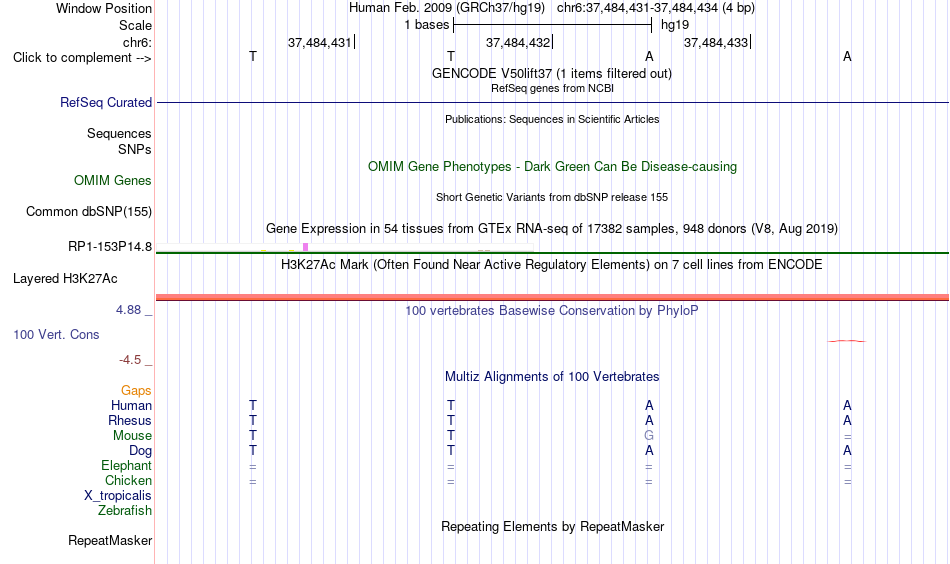Open the OMIM Gene Phenotypes track title
Viewport: 950px width, 564px height.
pyautogui.click(x=552, y=167)
